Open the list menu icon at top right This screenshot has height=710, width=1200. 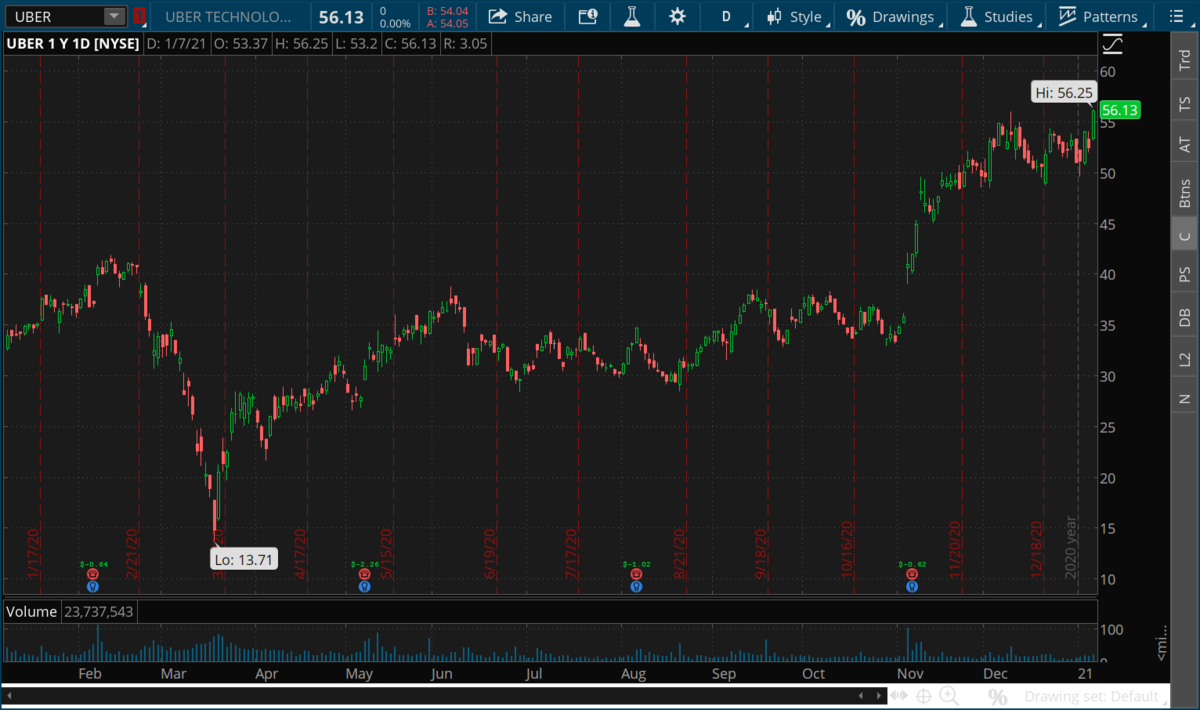point(1175,17)
